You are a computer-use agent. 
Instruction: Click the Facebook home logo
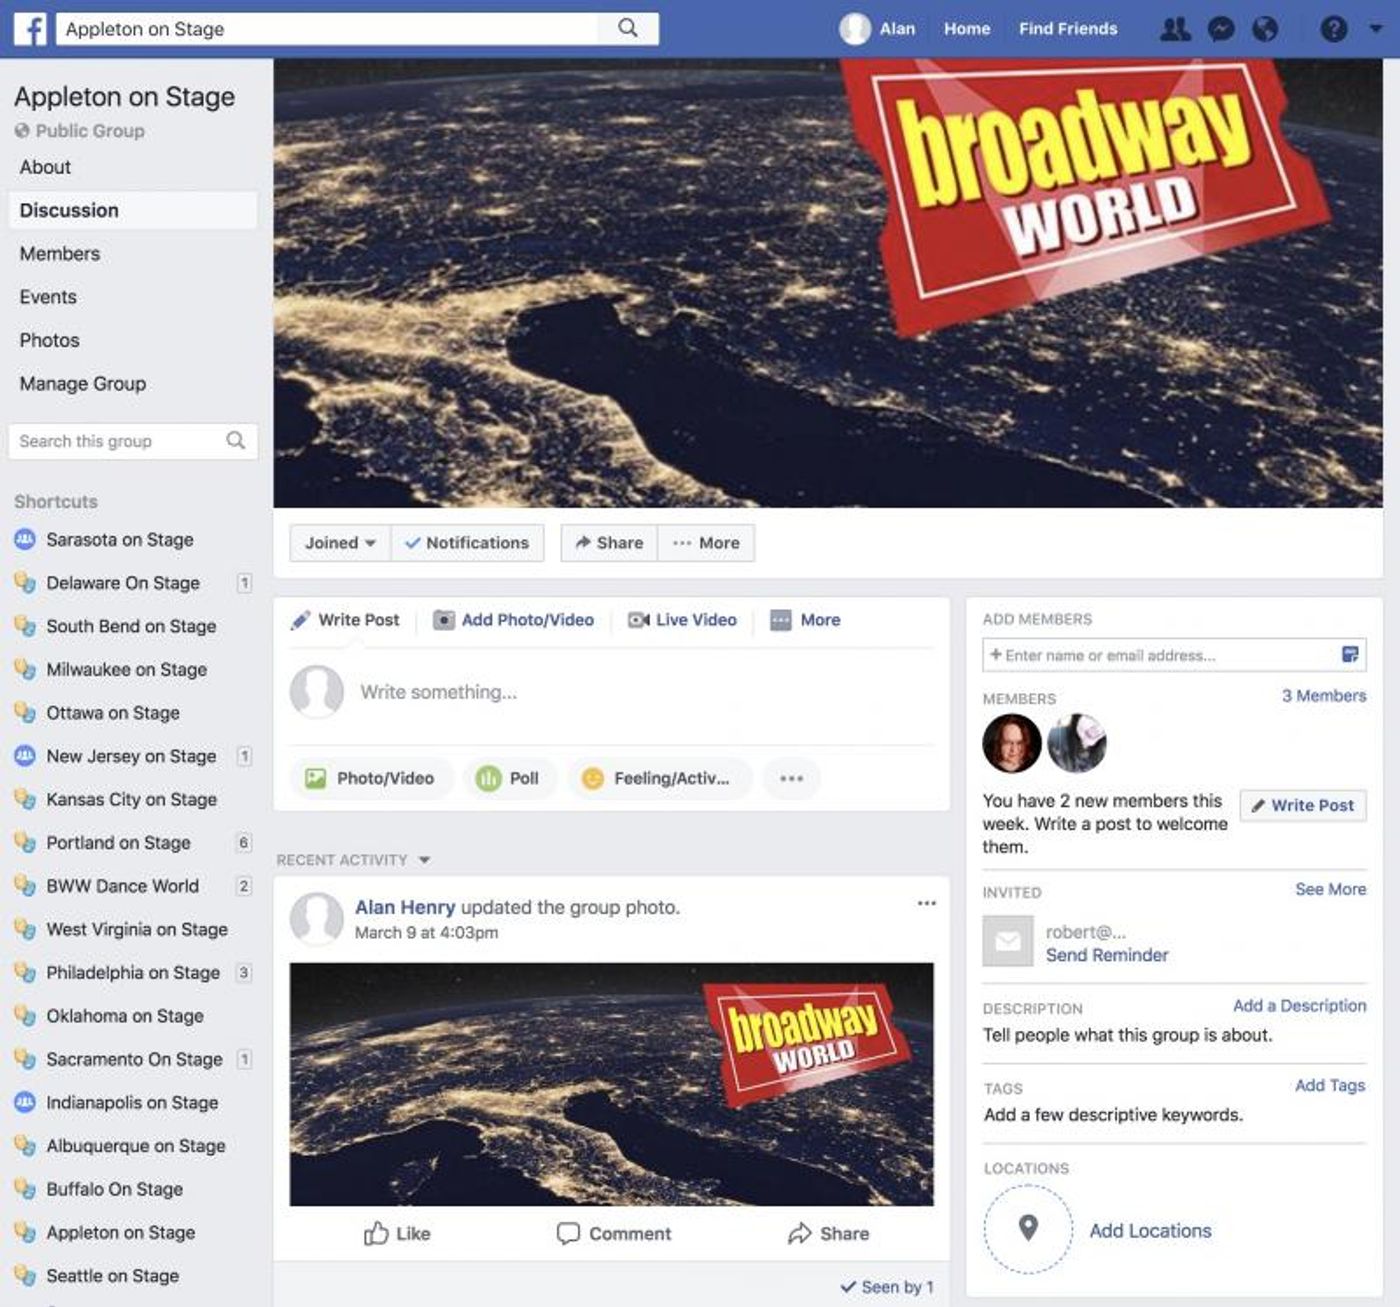tap(31, 29)
